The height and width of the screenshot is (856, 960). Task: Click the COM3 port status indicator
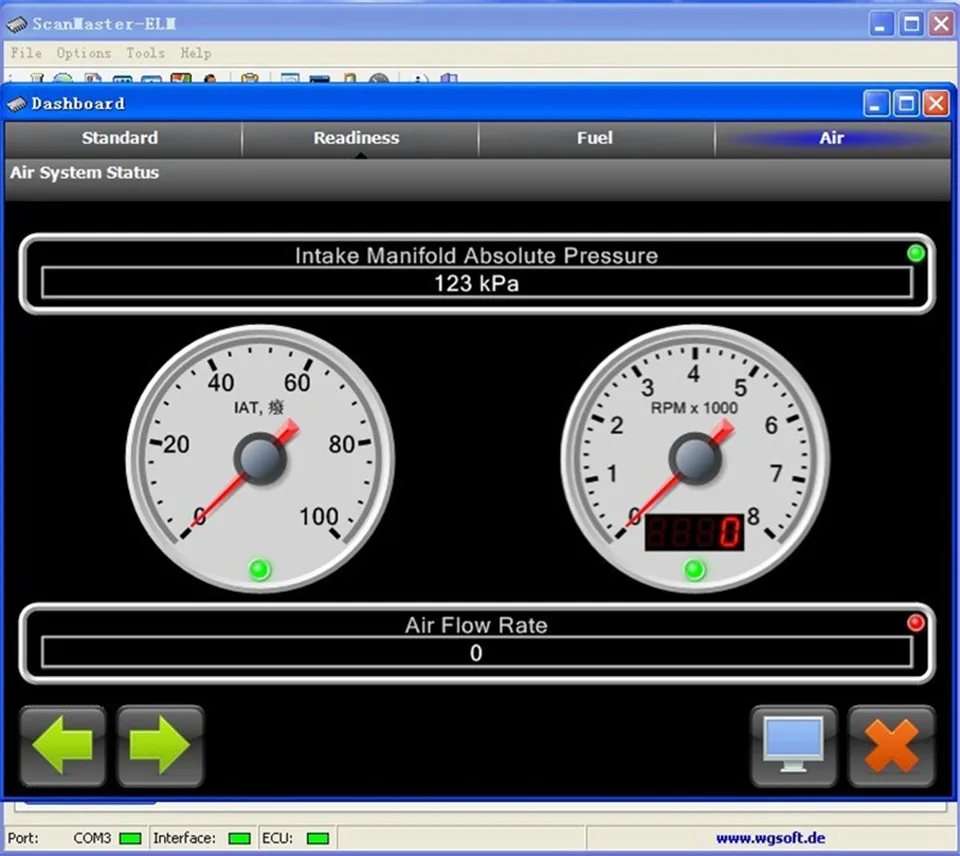(x=130, y=838)
